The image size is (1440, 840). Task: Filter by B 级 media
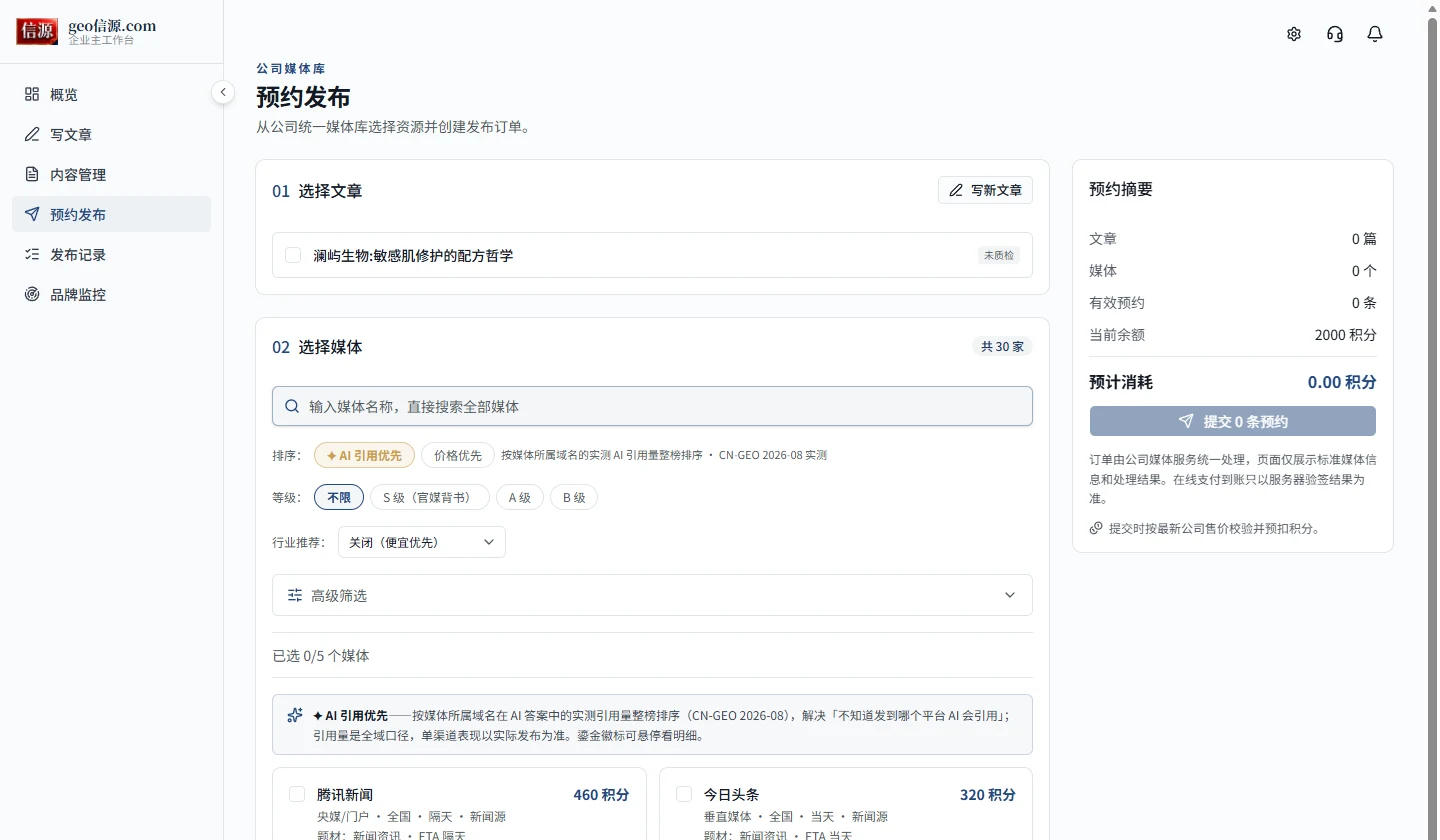pyautogui.click(x=574, y=497)
